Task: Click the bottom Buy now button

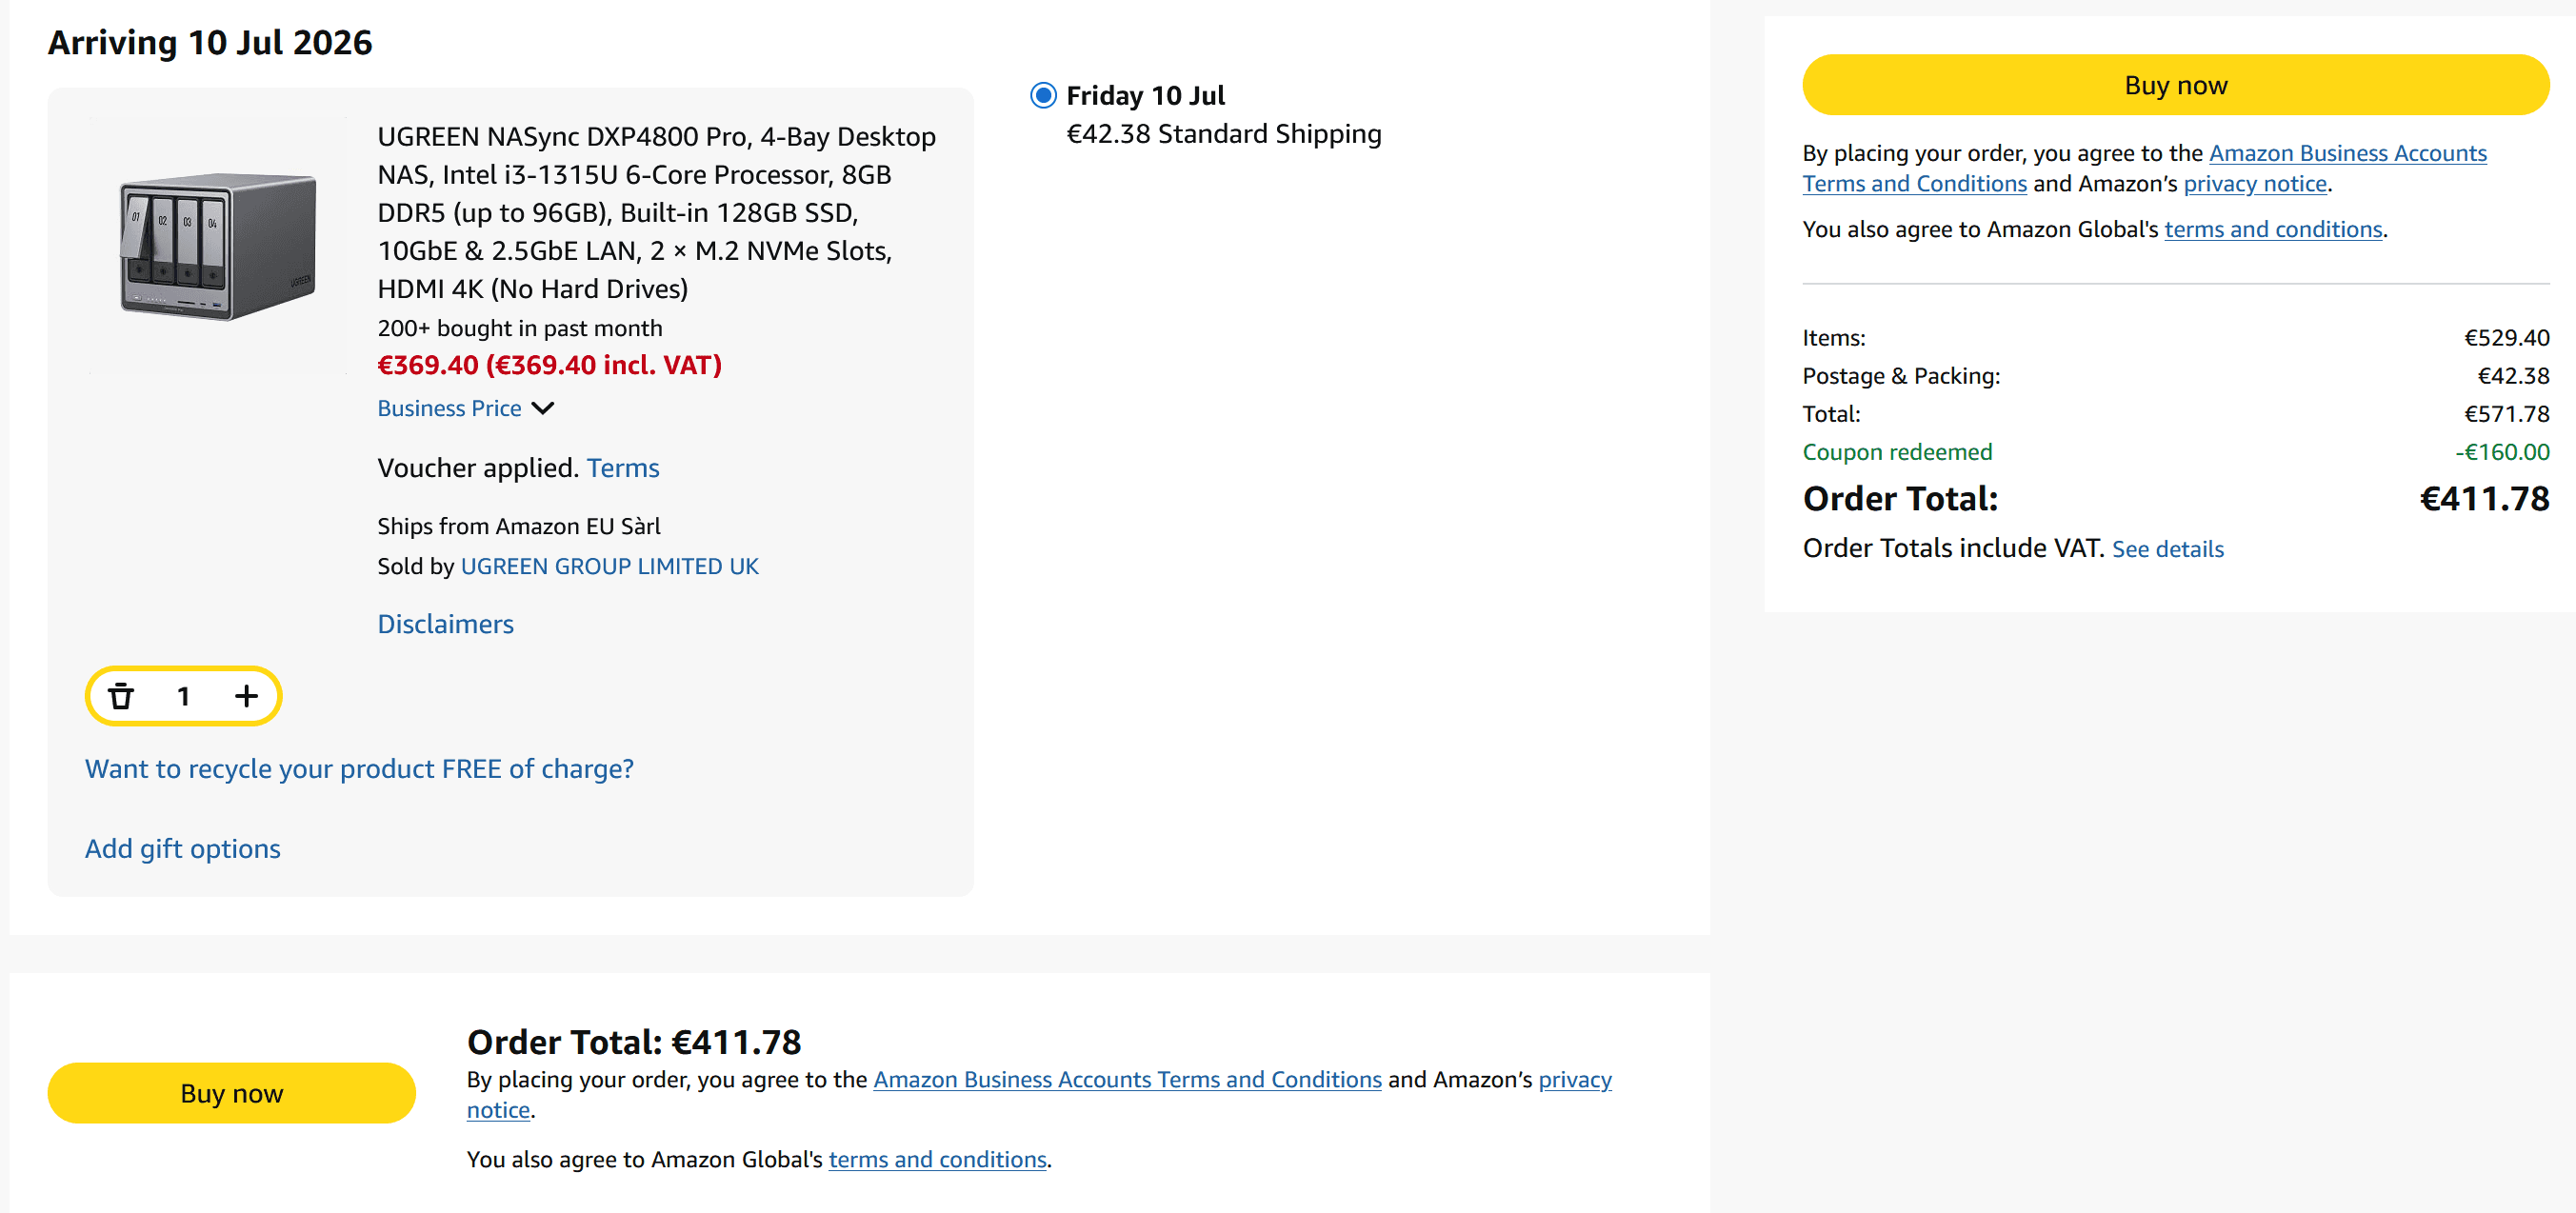Action: tap(231, 1093)
